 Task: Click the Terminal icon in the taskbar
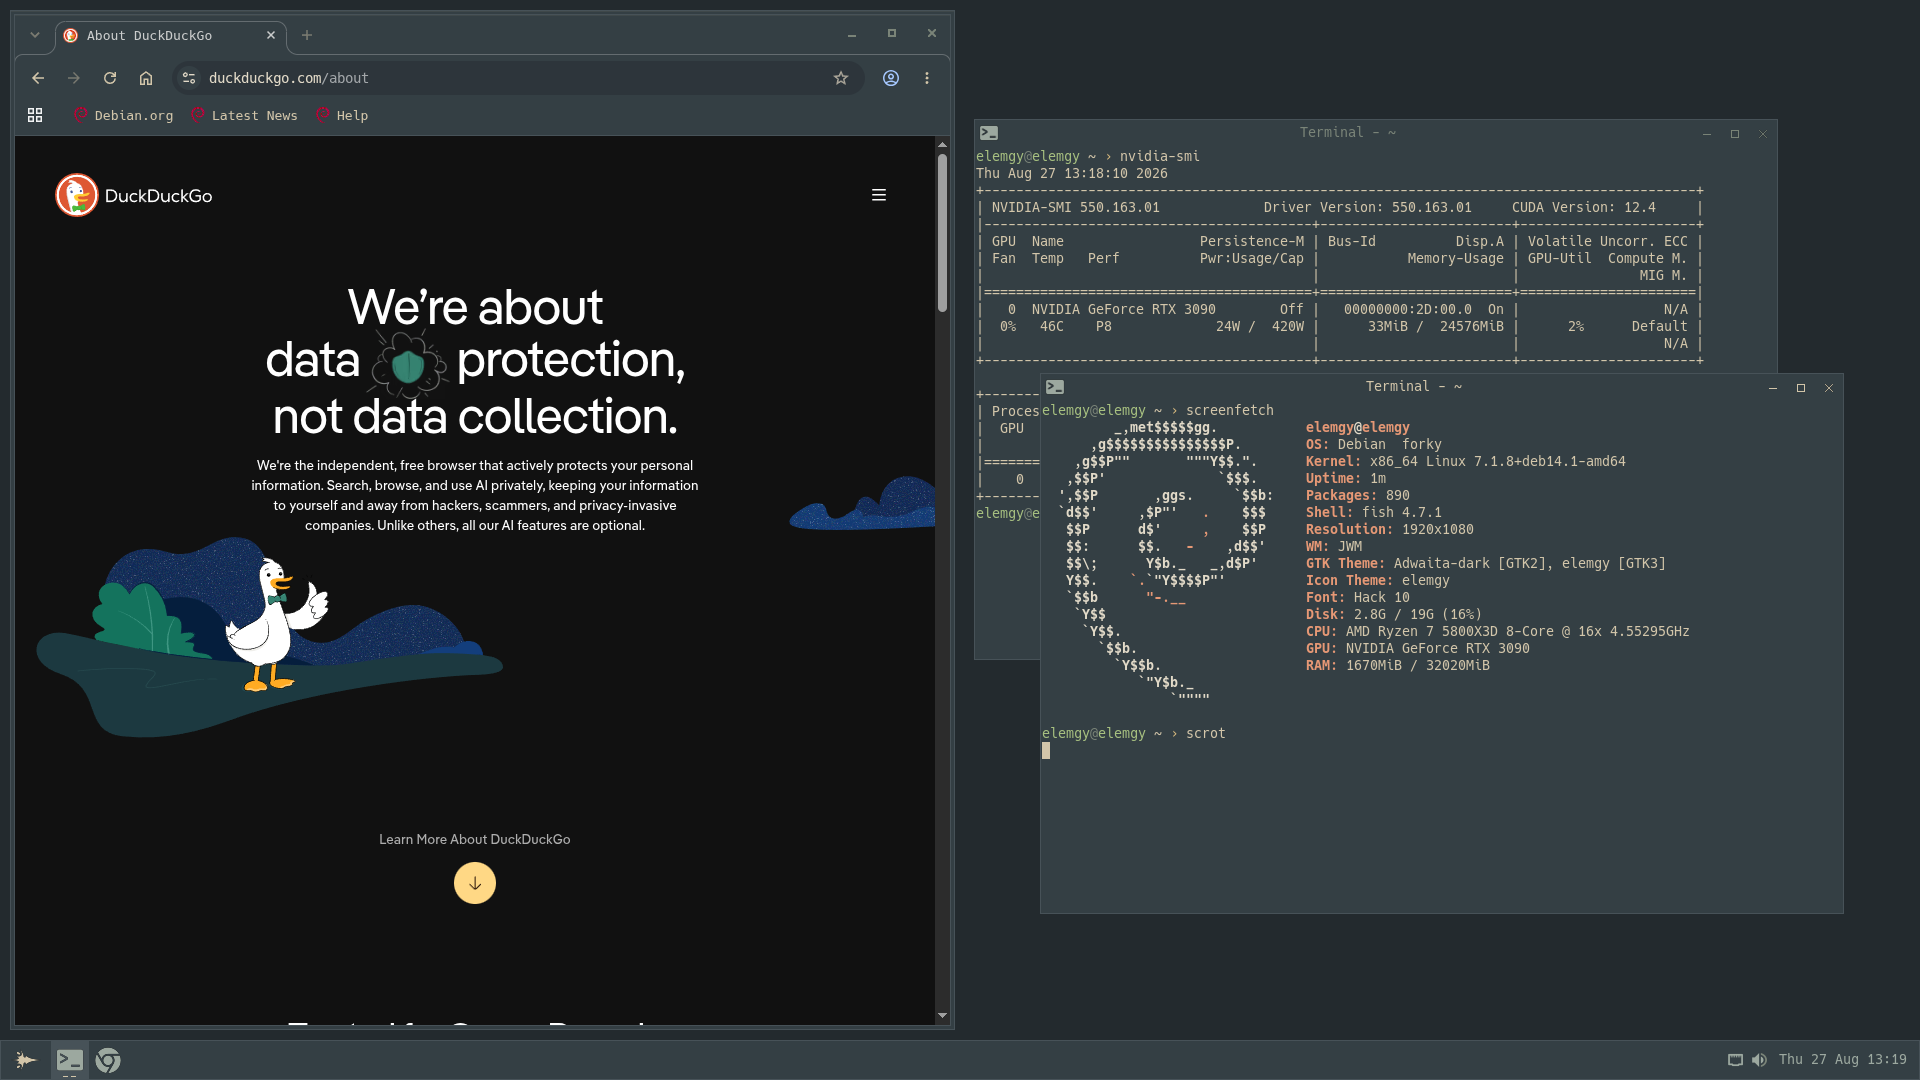coord(69,1060)
